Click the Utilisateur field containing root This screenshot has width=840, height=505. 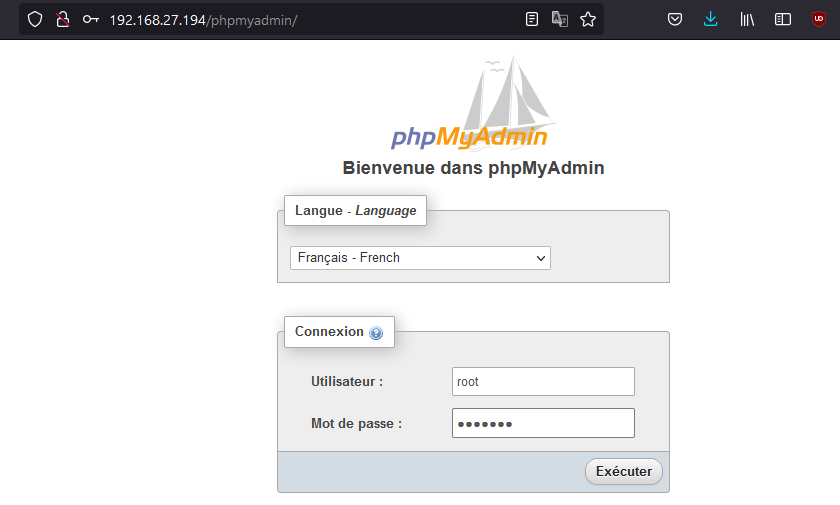coord(543,381)
